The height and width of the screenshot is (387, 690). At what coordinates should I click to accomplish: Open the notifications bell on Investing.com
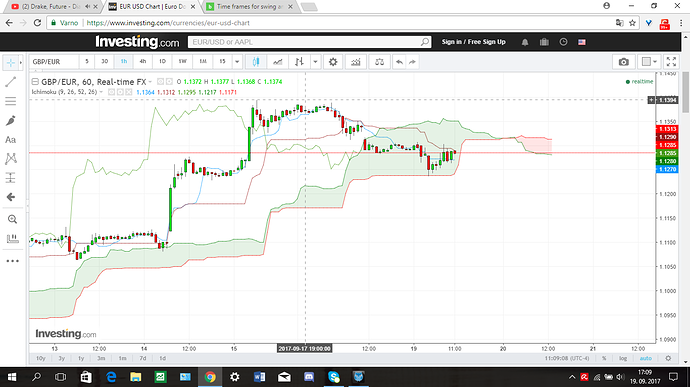pyautogui.click(x=525, y=42)
